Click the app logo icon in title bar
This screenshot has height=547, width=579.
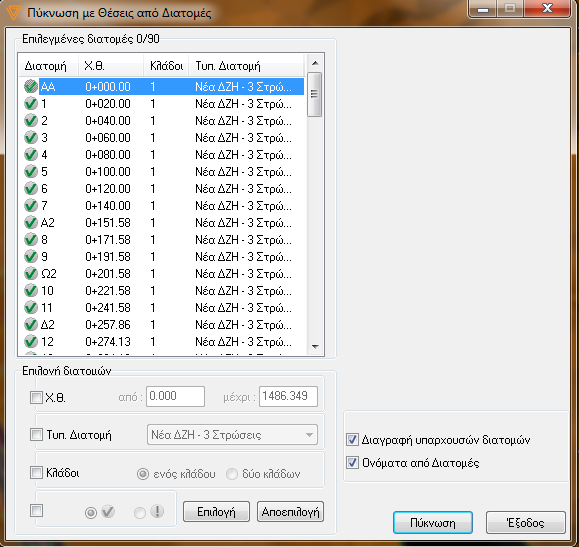coord(14,13)
